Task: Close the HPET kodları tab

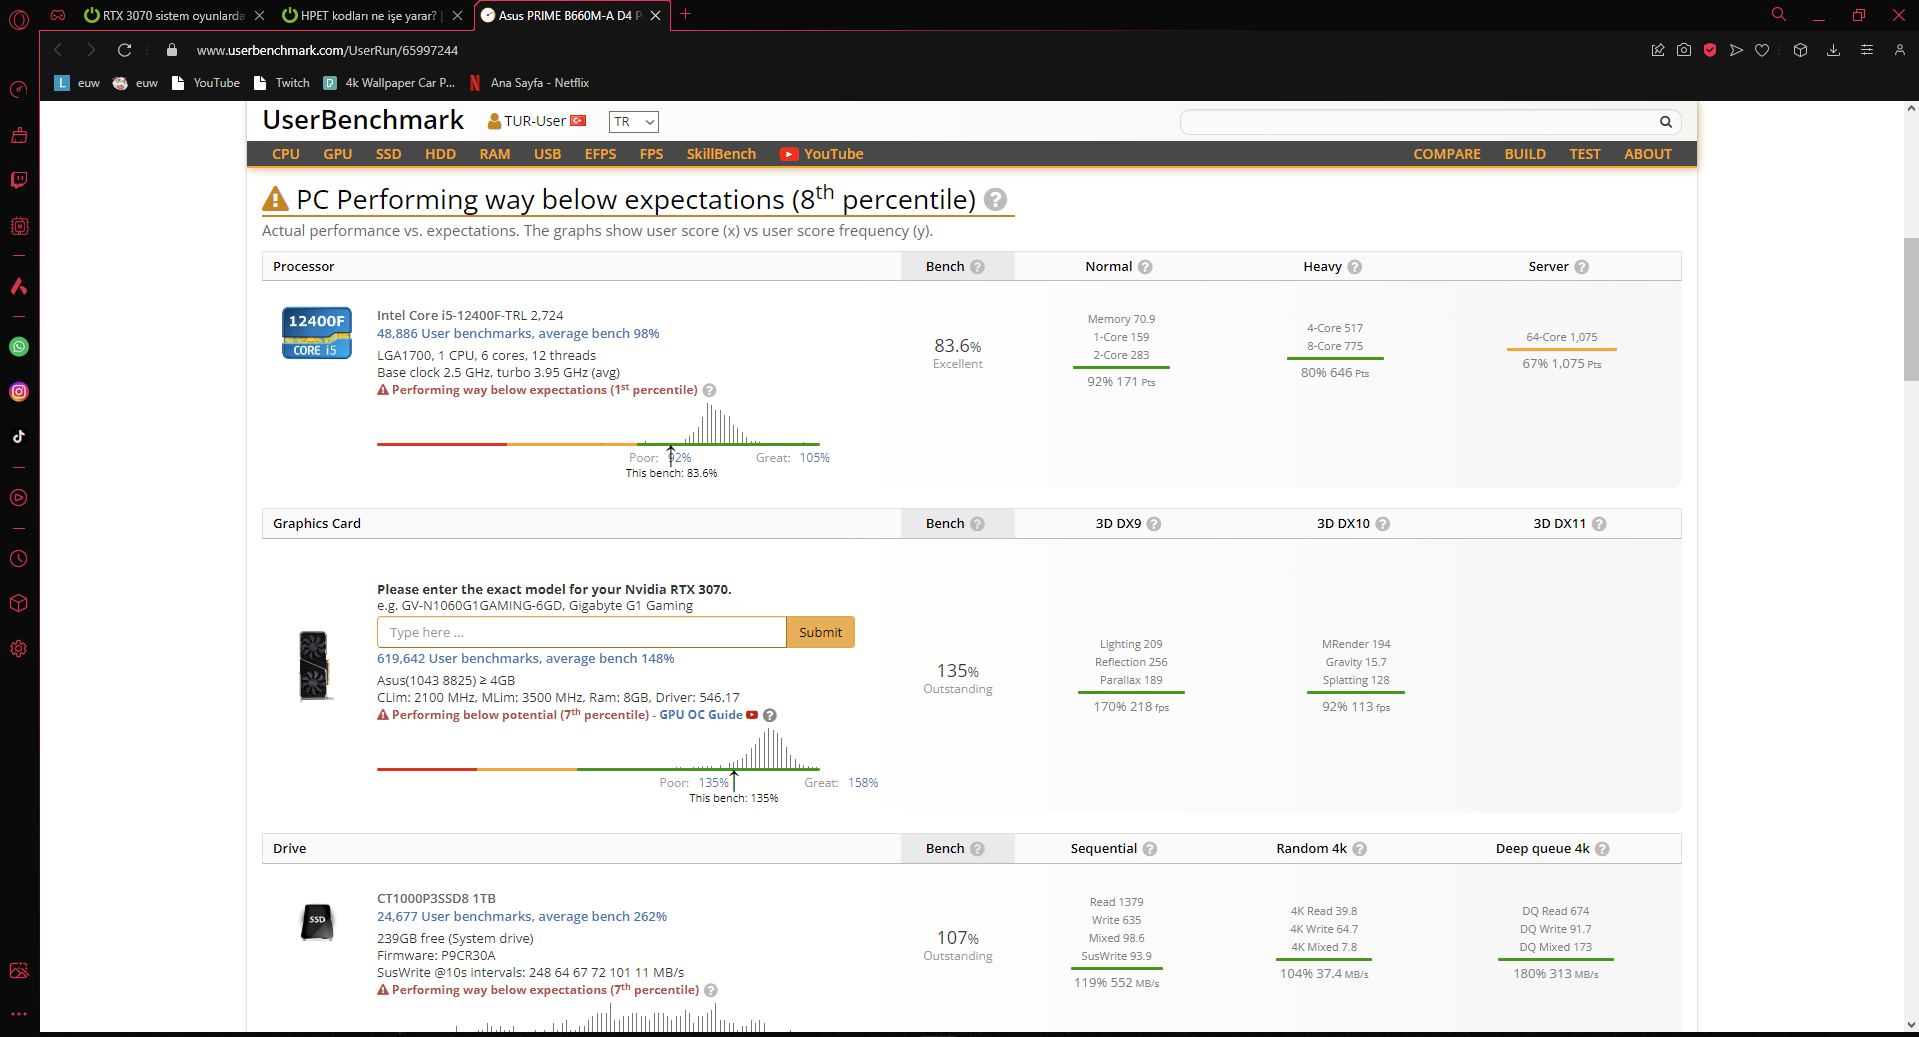Action: [x=457, y=16]
